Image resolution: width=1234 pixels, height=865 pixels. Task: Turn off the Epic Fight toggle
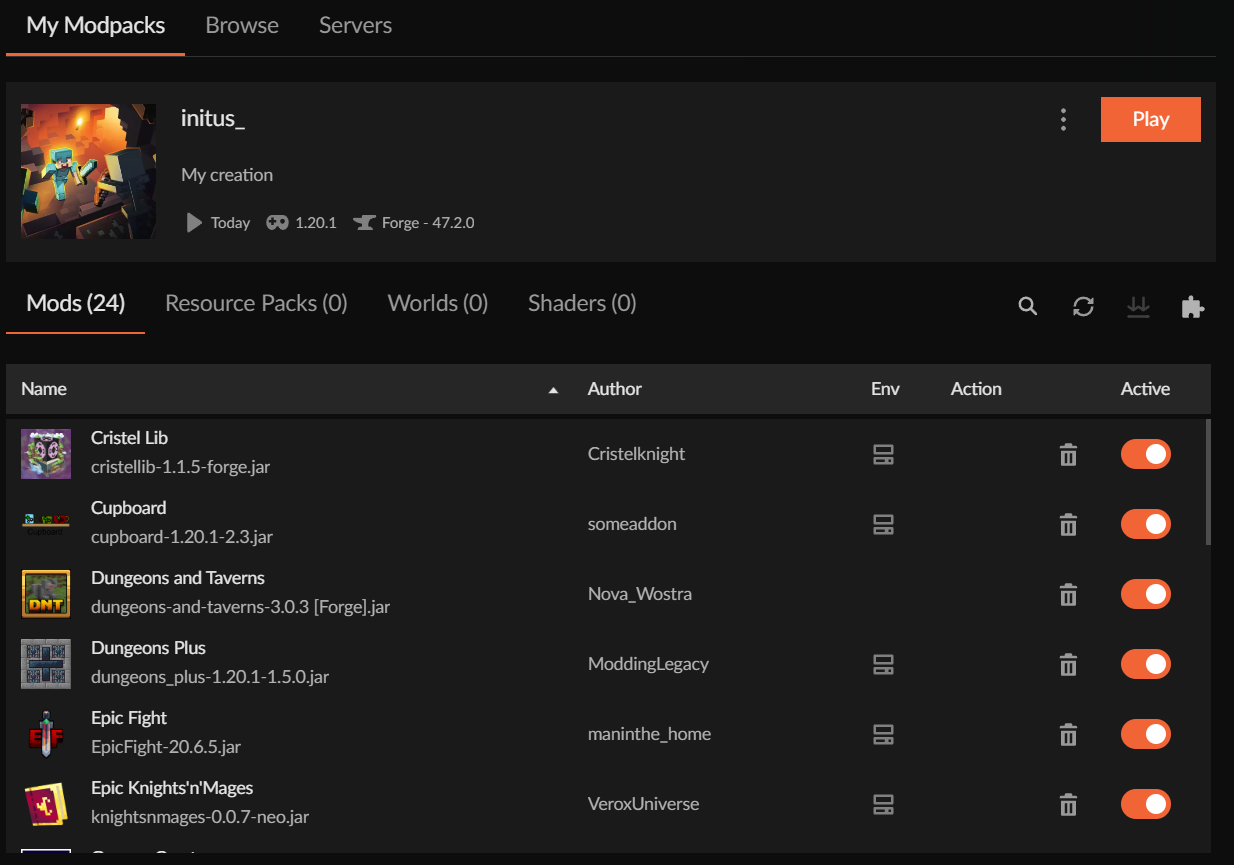coord(1146,734)
